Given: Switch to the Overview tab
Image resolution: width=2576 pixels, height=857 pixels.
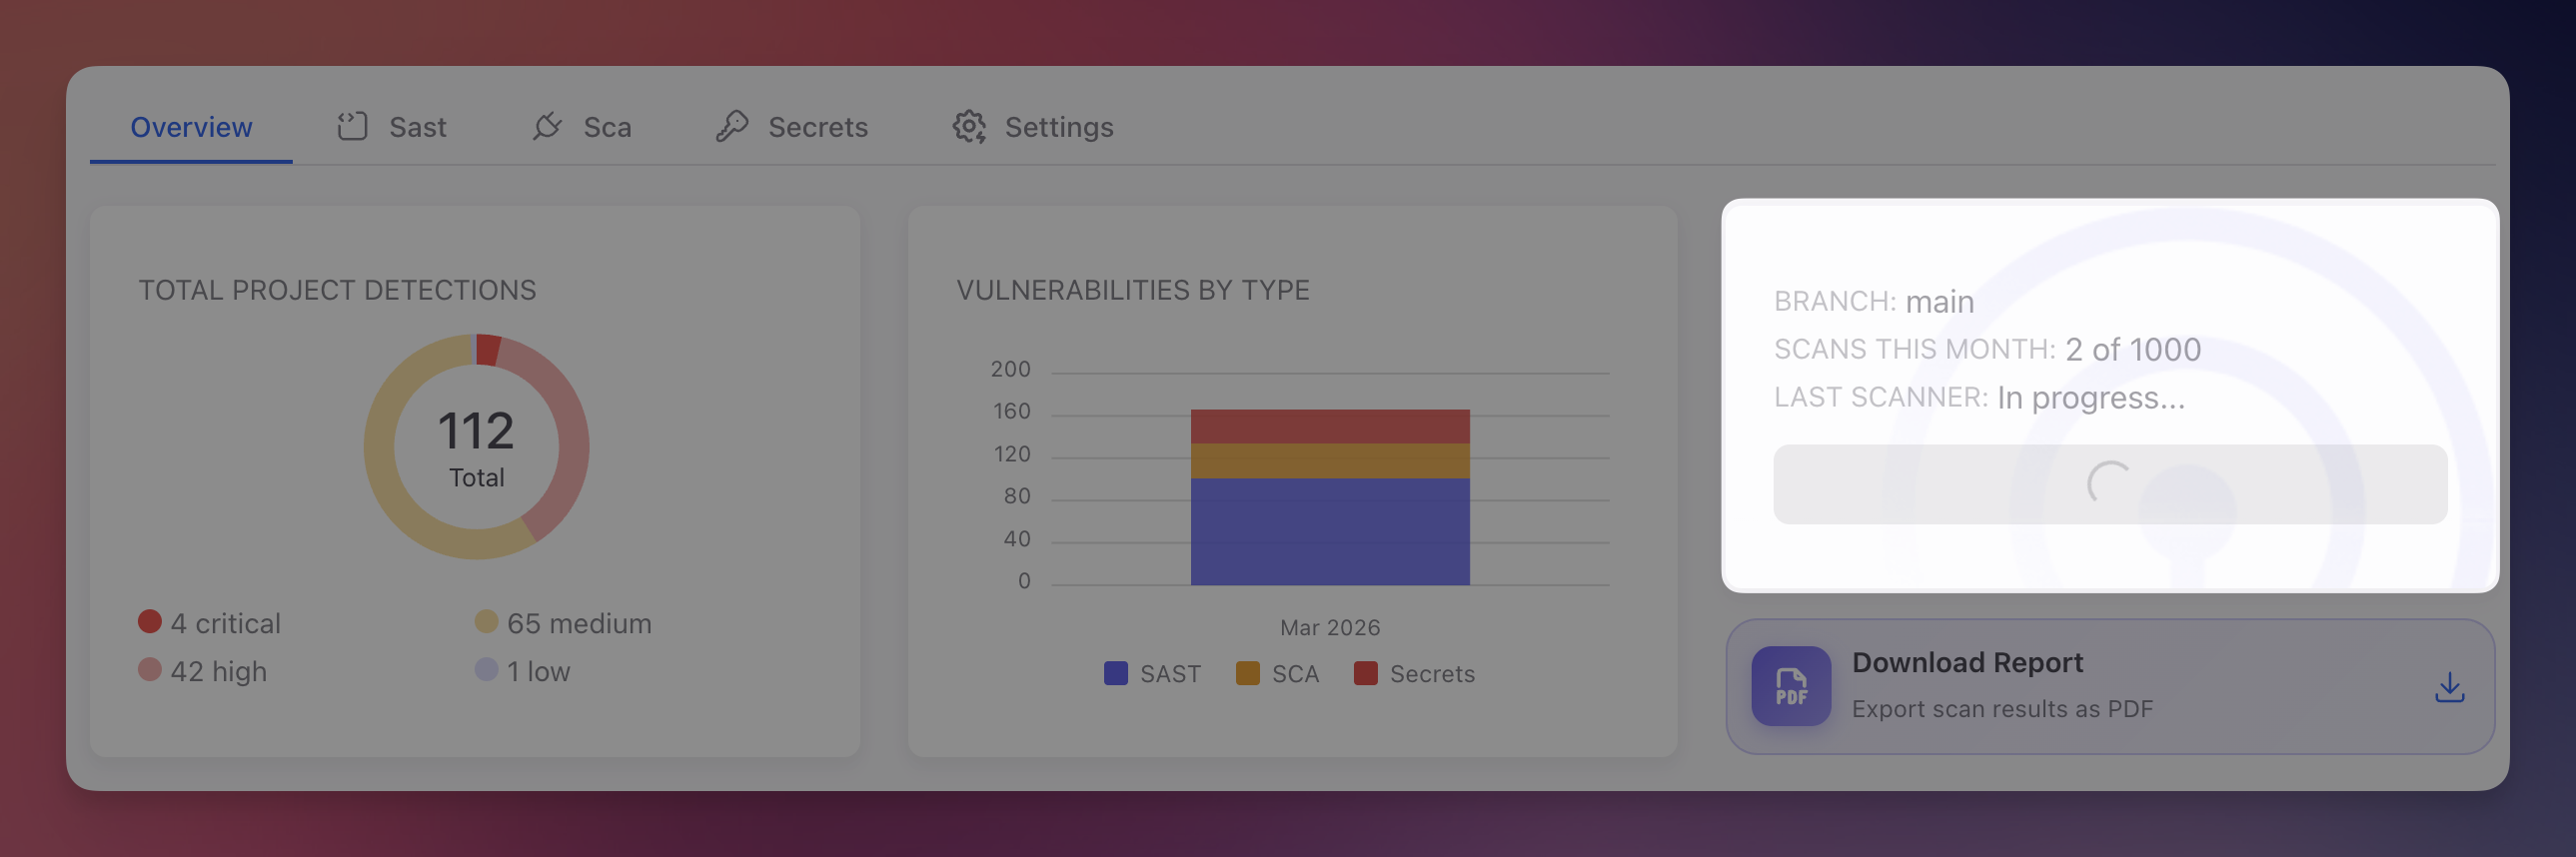Looking at the screenshot, I should click(x=192, y=127).
